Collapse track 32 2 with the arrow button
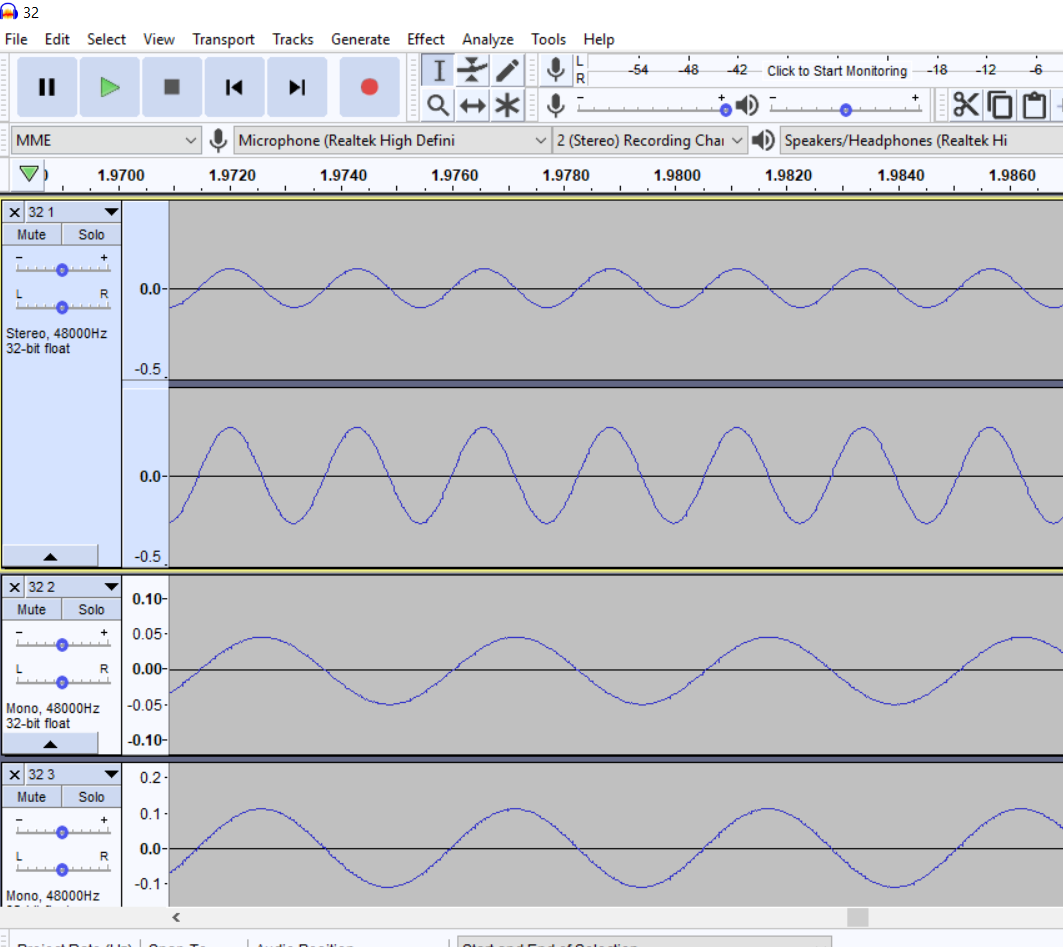This screenshot has width=1063, height=947. (x=50, y=744)
